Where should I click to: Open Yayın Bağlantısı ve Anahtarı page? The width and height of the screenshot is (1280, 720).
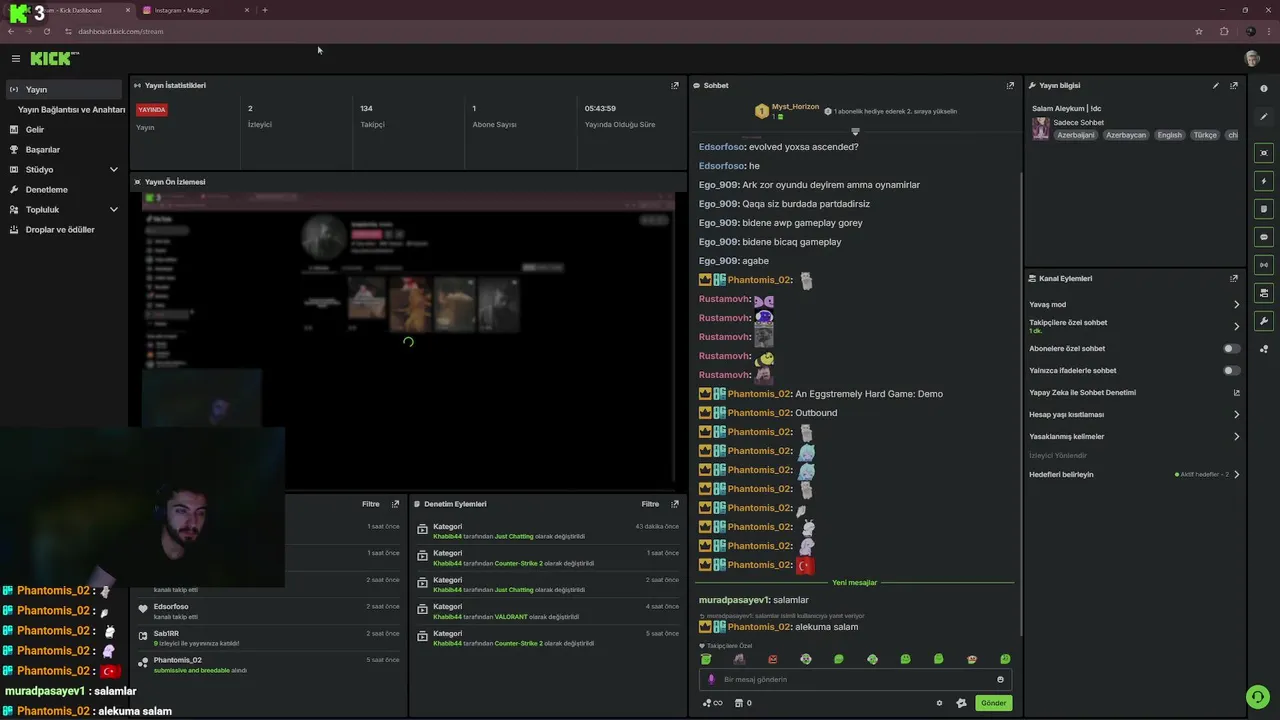[x=71, y=109]
